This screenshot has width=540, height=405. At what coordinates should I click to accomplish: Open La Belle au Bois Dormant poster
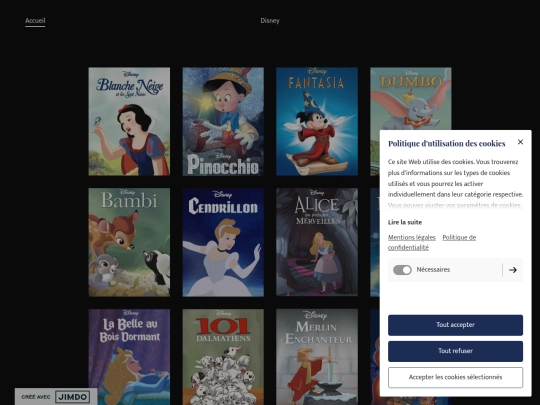coord(129,357)
